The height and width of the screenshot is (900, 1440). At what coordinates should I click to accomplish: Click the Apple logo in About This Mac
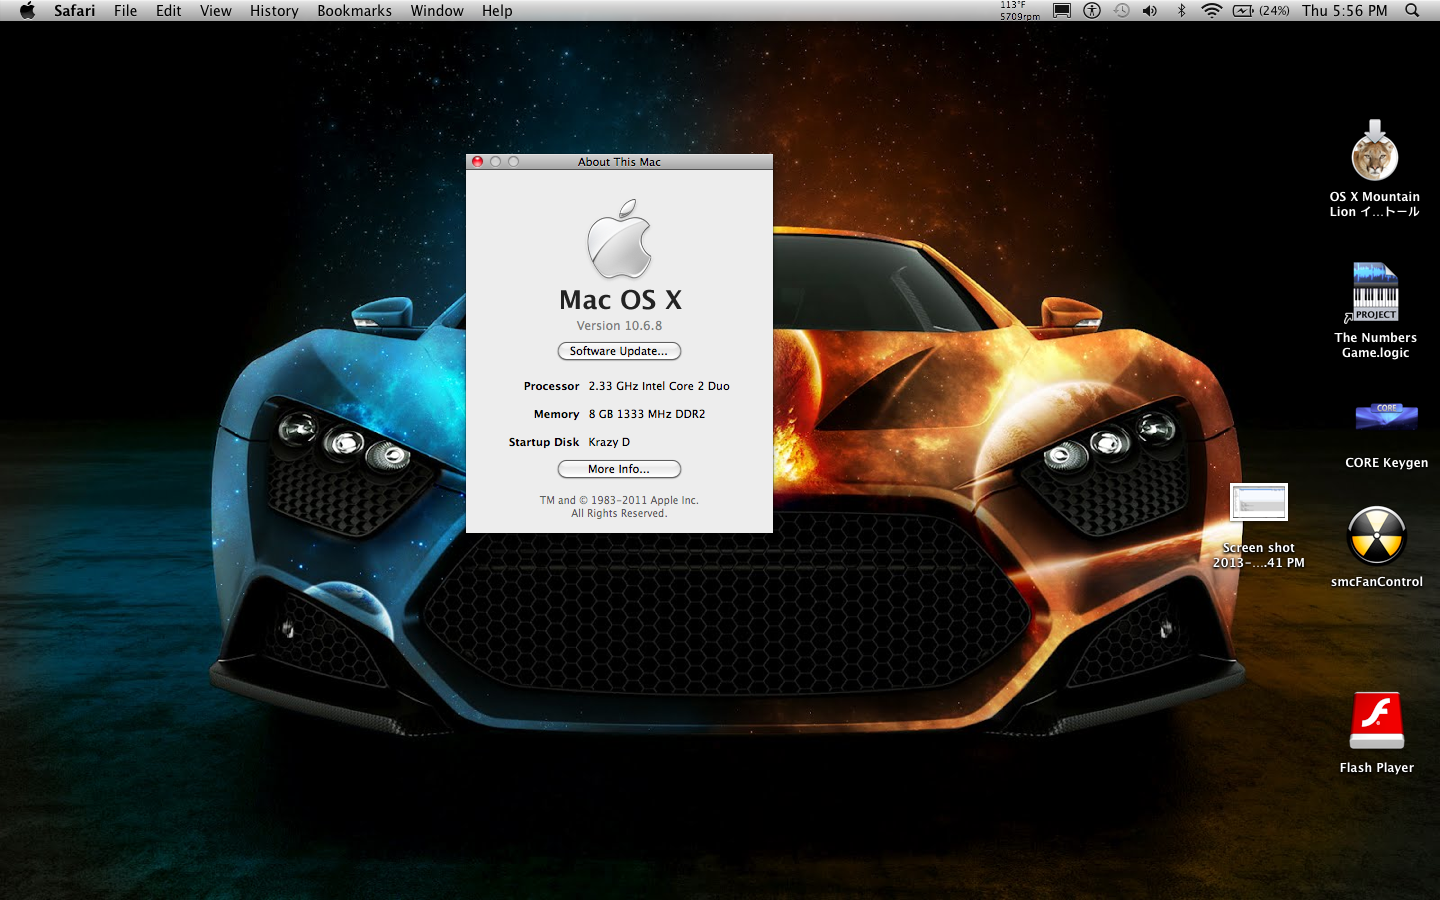tap(619, 239)
